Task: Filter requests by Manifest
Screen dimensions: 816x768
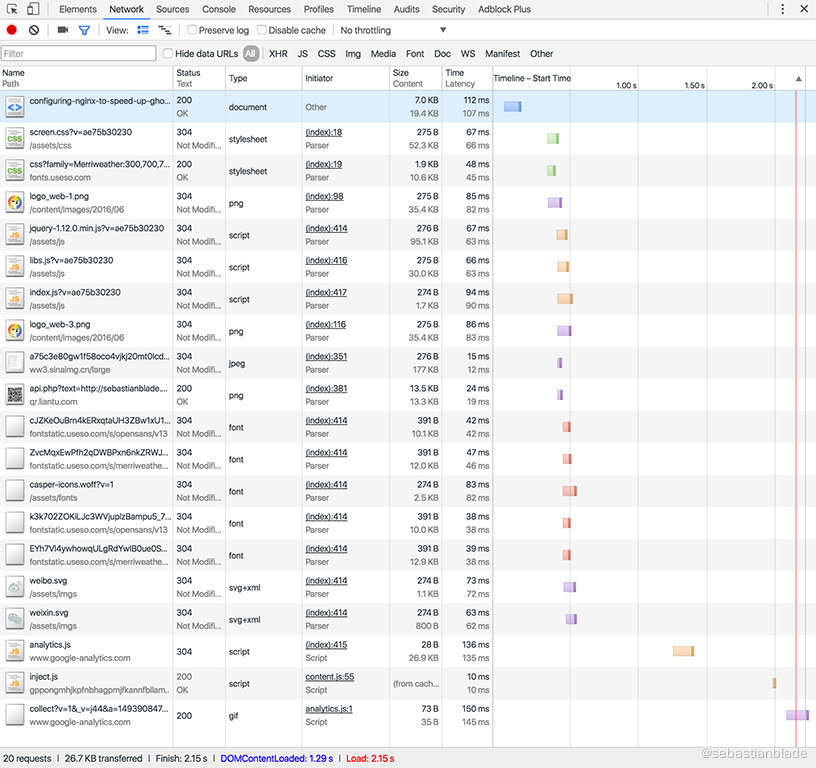Action: (x=502, y=54)
